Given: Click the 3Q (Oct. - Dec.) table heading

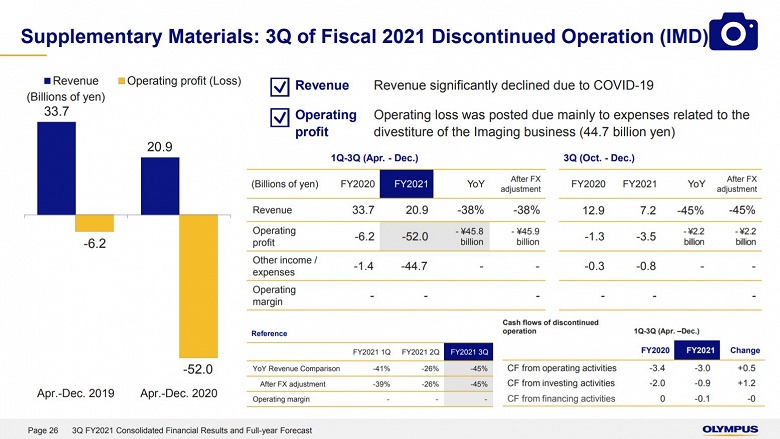Looking at the screenshot, I should click(599, 158).
